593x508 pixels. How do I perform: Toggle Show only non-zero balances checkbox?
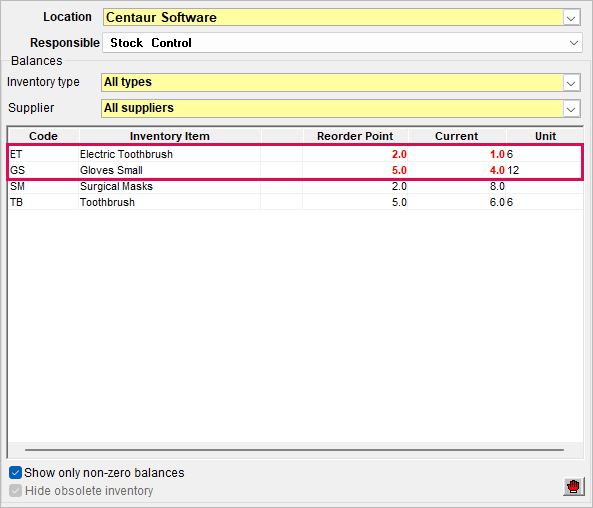coord(16,473)
